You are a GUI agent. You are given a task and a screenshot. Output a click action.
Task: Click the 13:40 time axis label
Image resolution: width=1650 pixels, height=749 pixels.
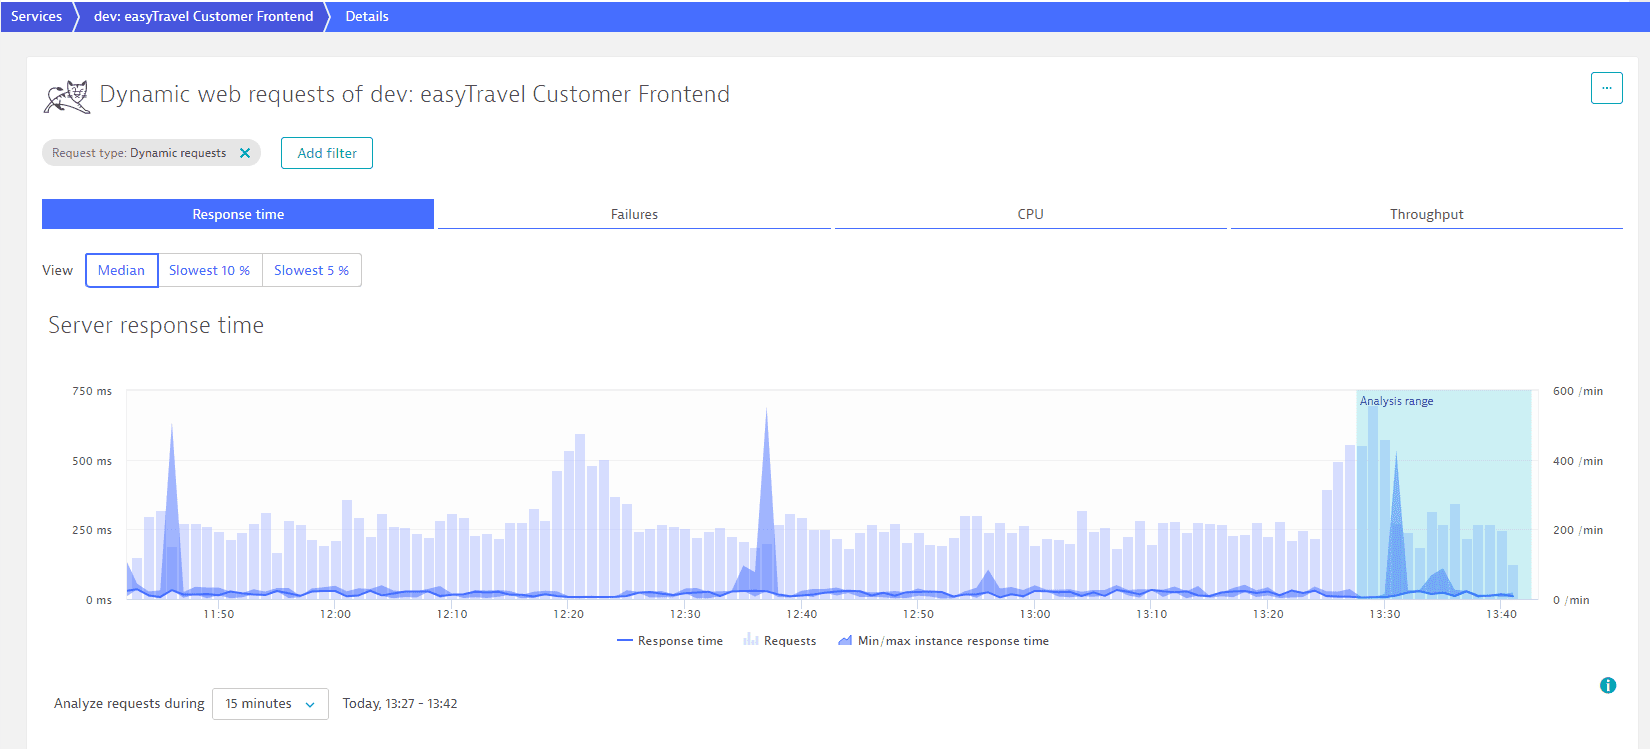(1501, 614)
